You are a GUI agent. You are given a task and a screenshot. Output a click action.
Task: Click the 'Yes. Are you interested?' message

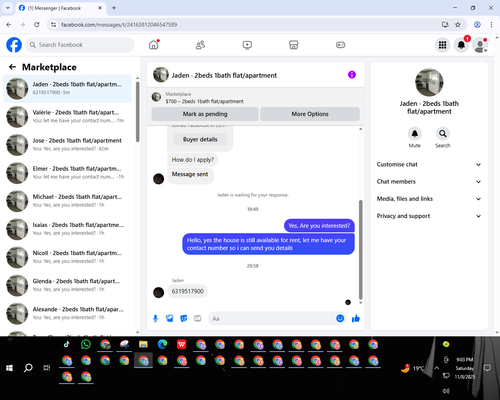[x=319, y=226]
